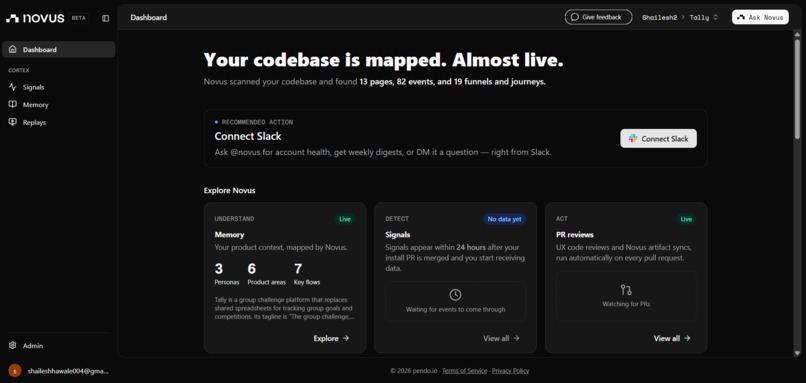Viewport: 806px width, 383px height.
Task: Follow the Explore link in Memory card
Action: (332, 338)
